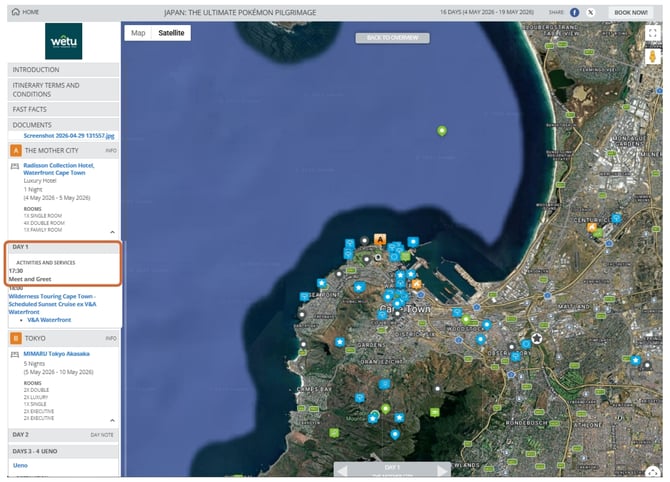The height and width of the screenshot is (482, 670).
Task: Click orange A marker on map
Action: (380, 239)
